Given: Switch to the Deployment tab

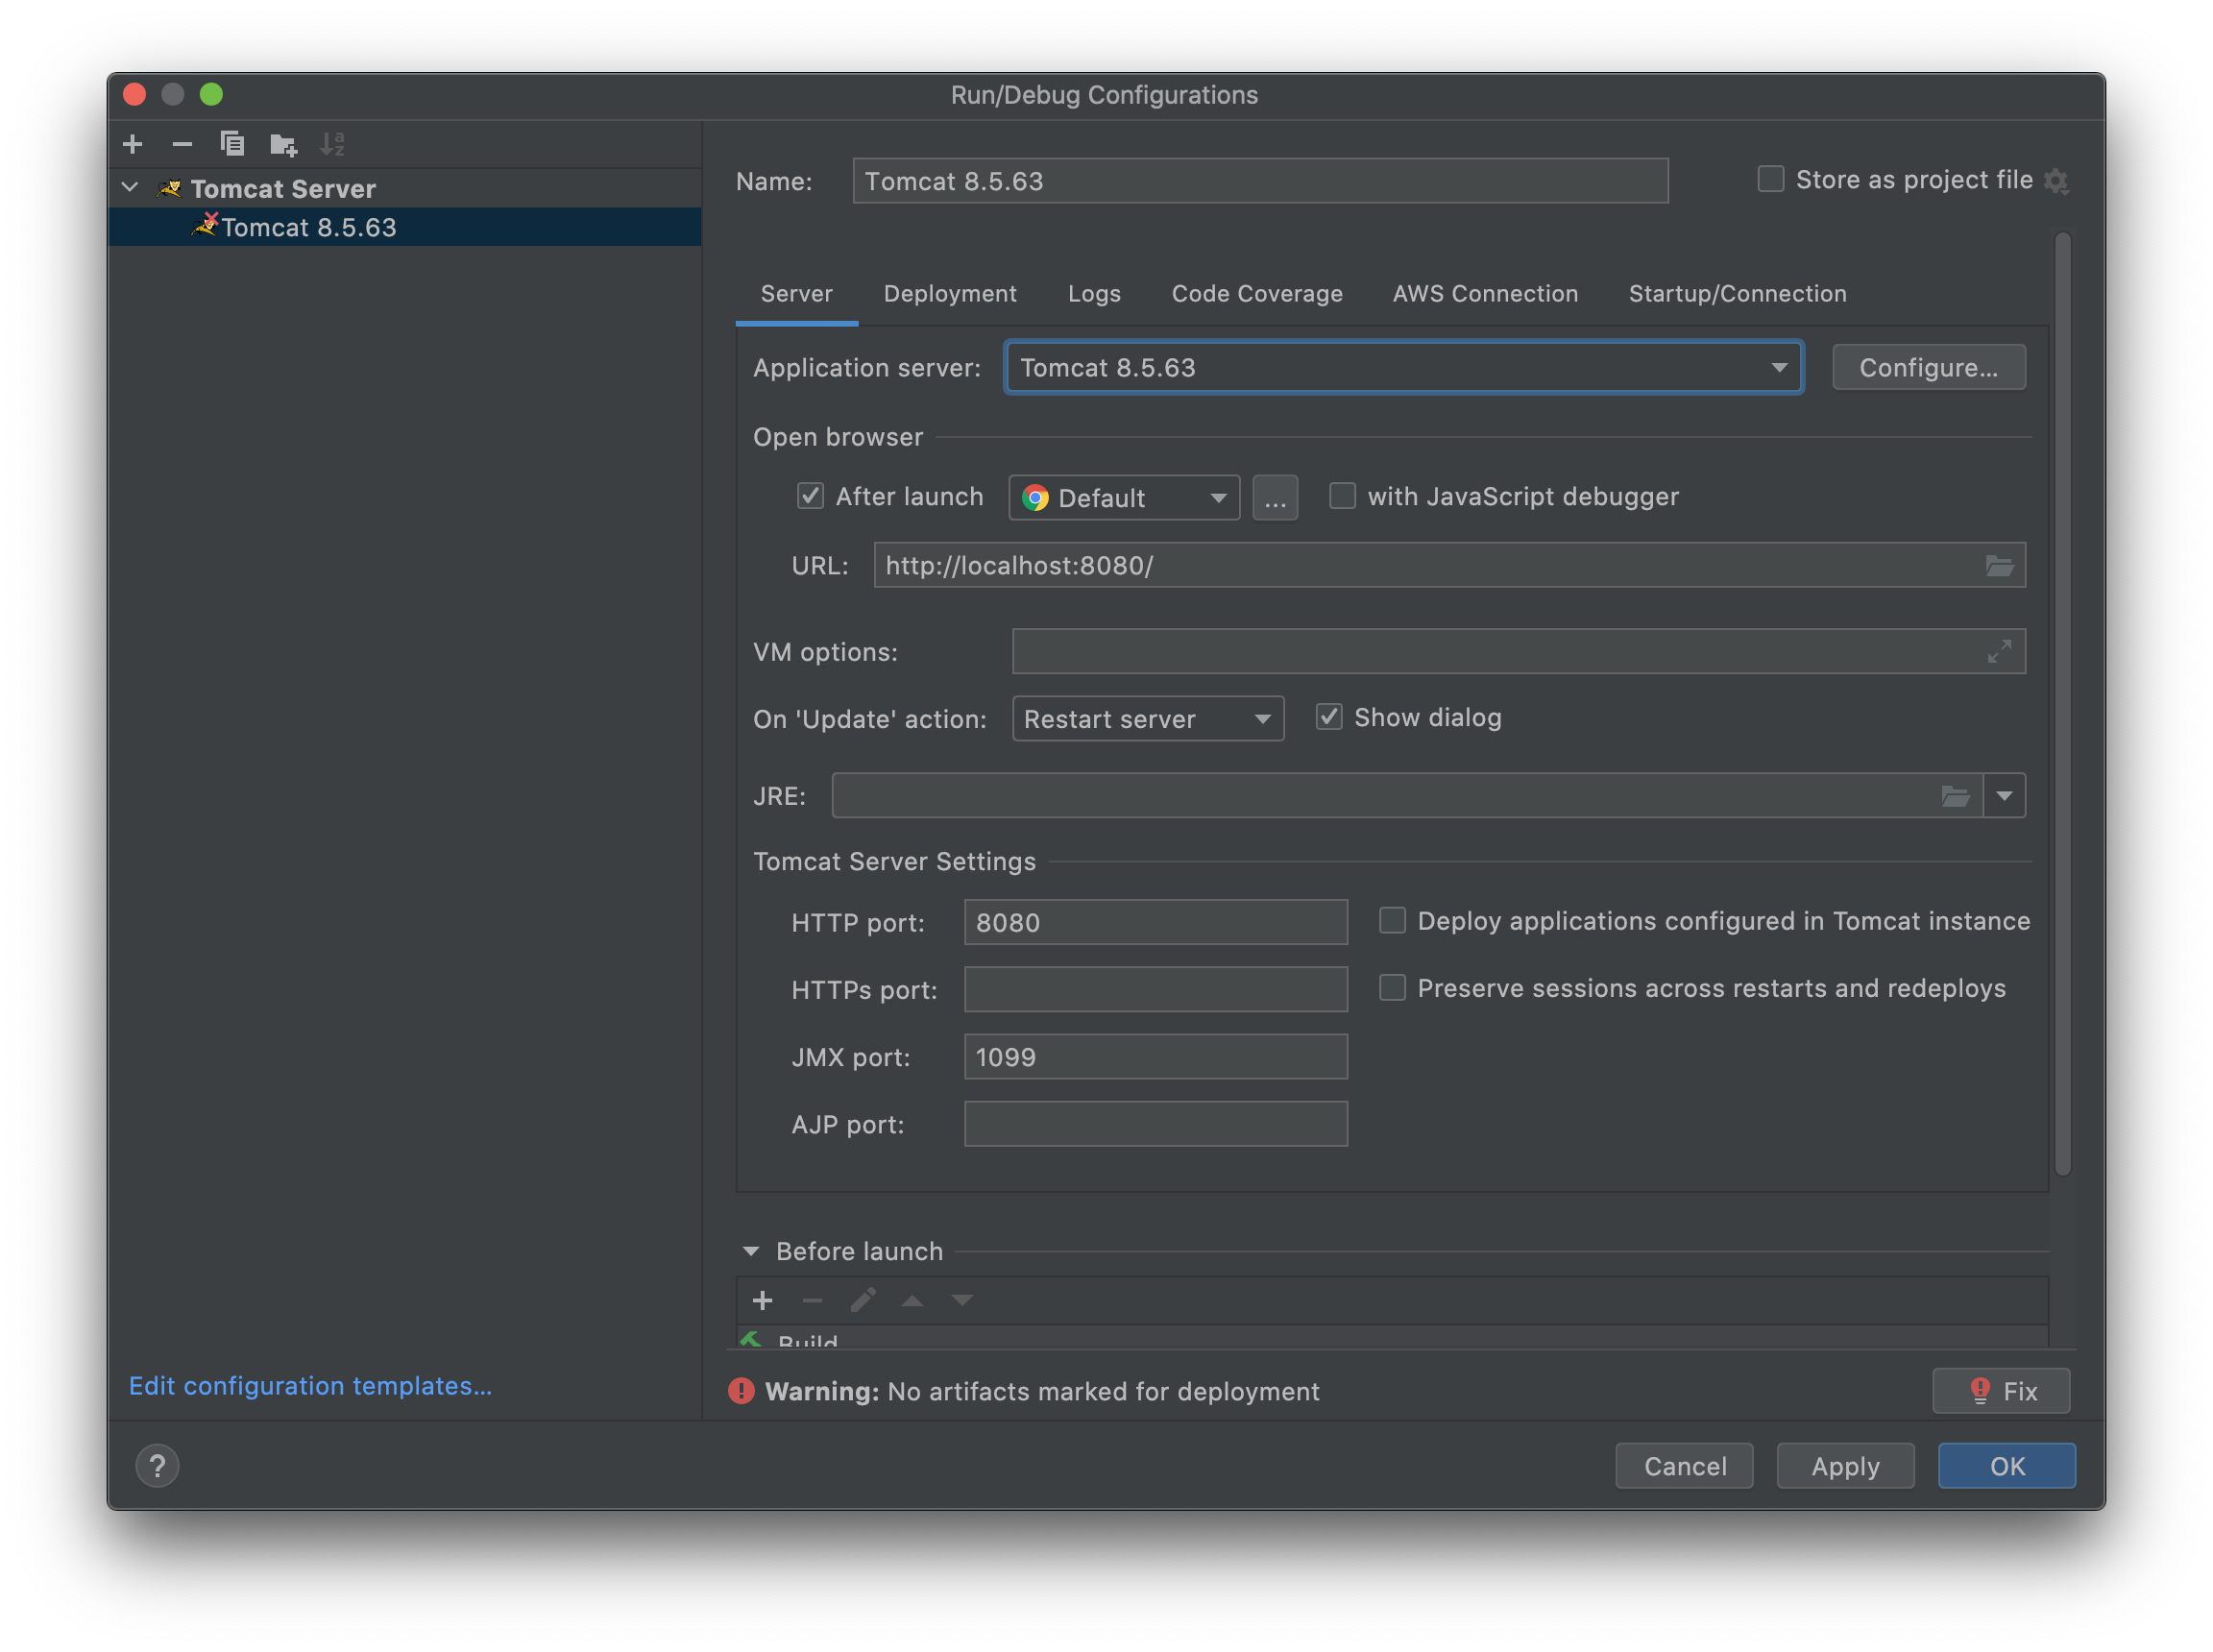Looking at the screenshot, I should pyautogui.click(x=949, y=294).
